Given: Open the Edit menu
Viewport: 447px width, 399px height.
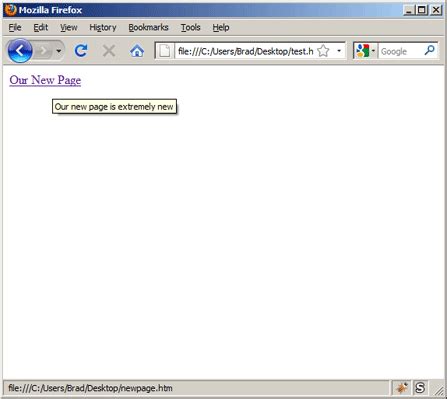Looking at the screenshot, I should coord(41,27).
